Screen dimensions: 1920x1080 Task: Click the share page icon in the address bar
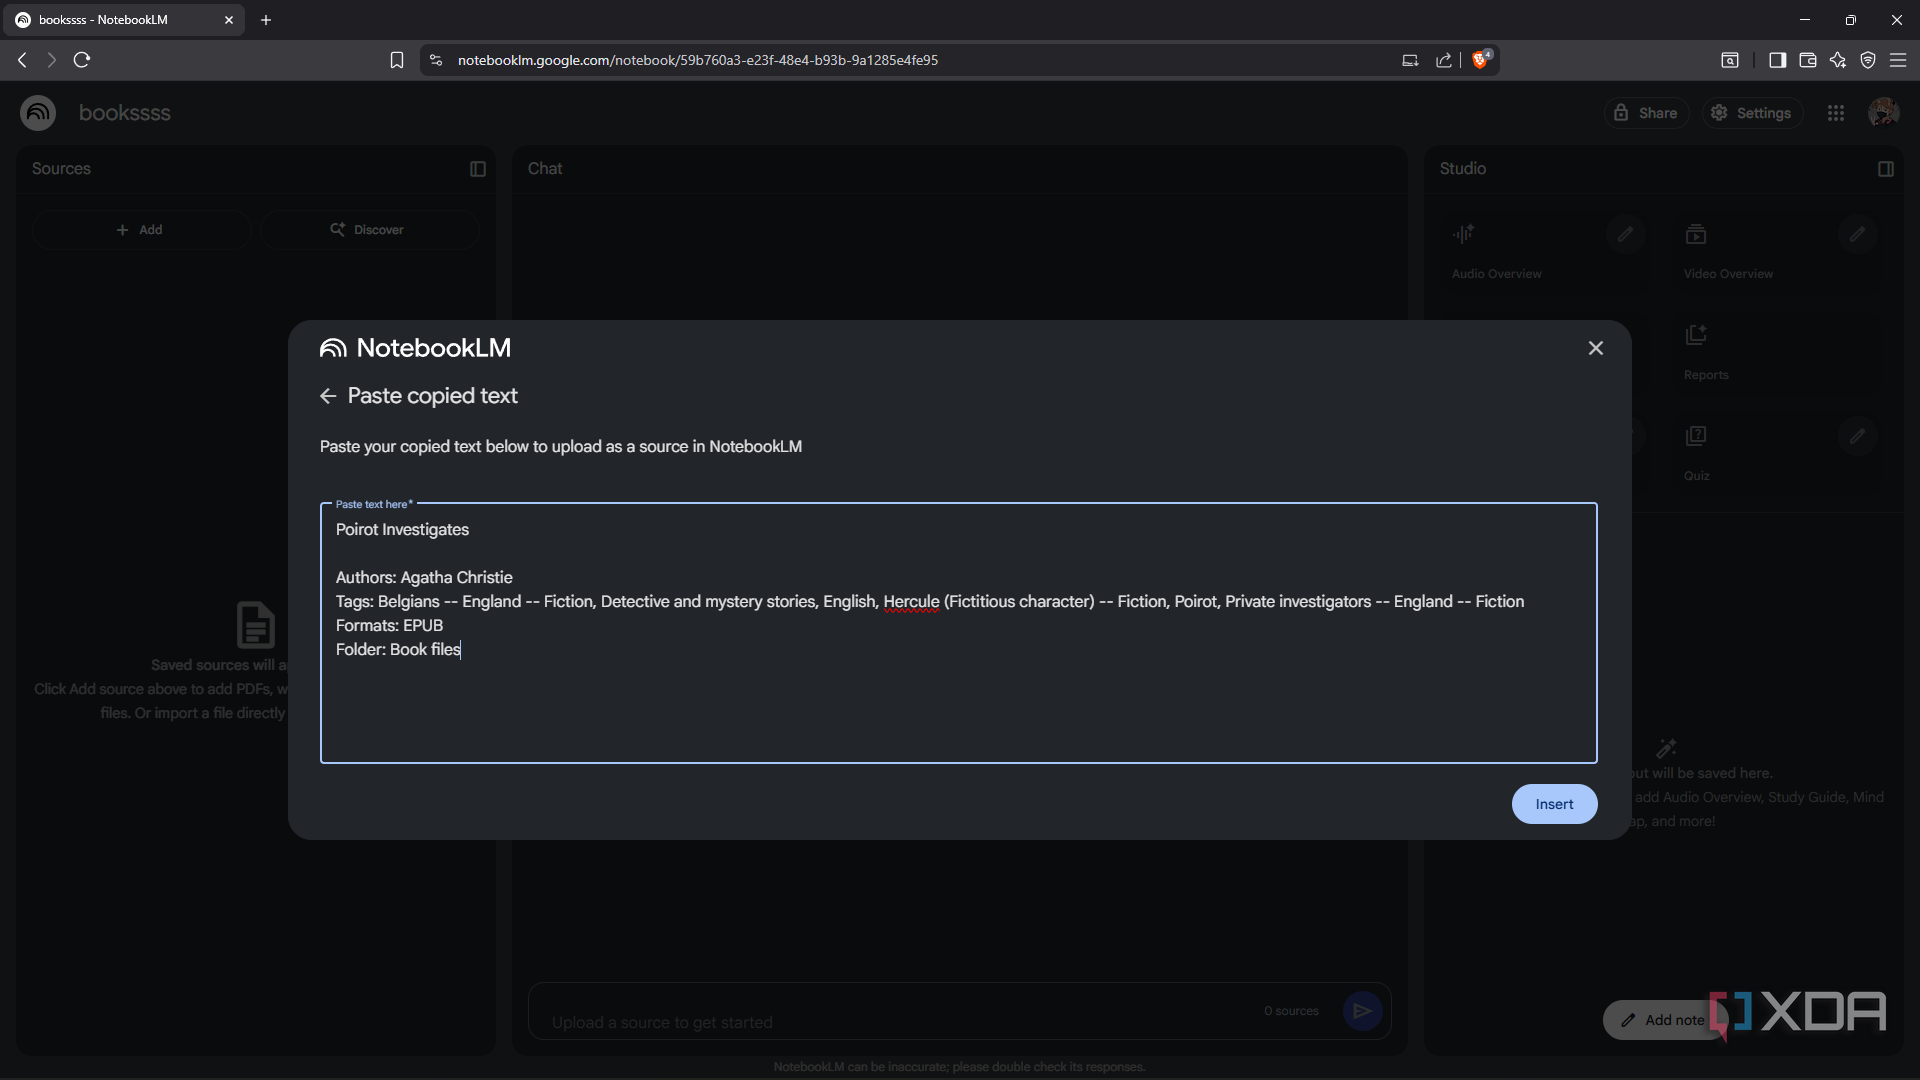click(x=1444, y=60)
